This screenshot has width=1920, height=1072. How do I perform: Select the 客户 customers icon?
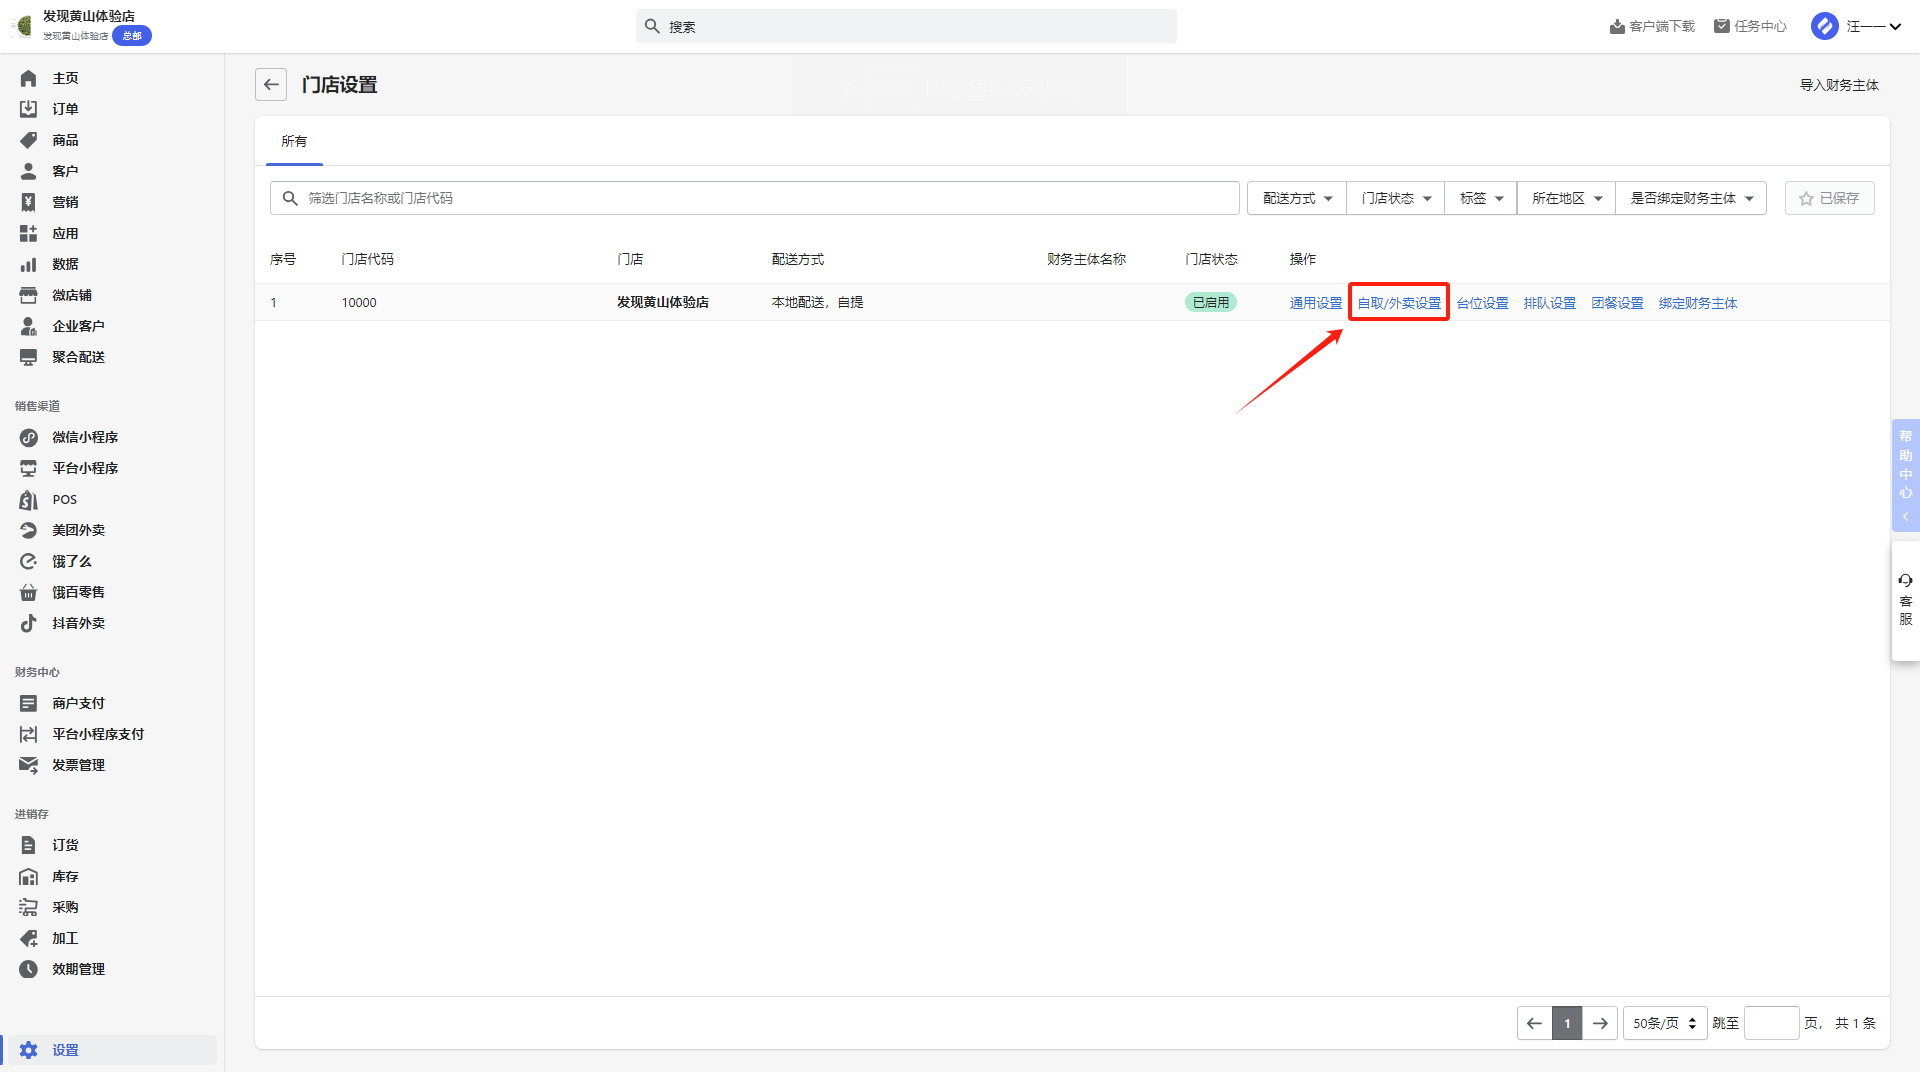click(x=28, y=171)
